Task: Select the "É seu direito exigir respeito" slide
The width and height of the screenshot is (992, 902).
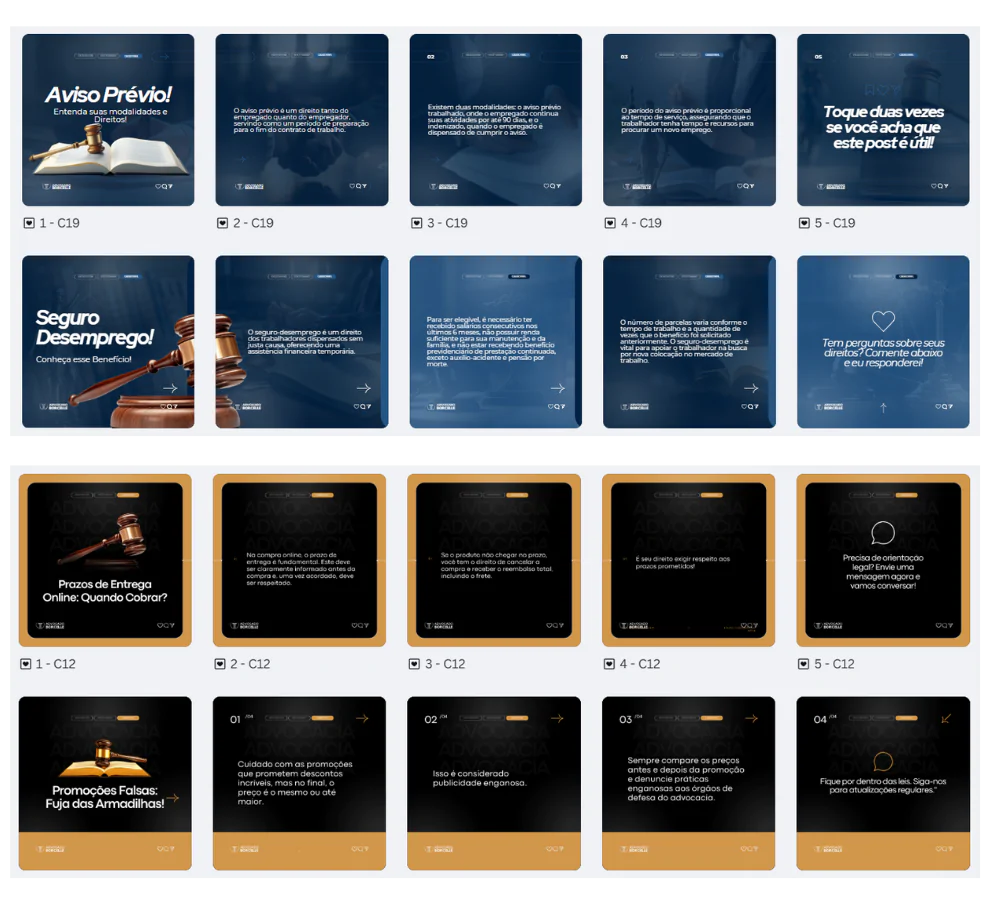Action: point(688,560)
